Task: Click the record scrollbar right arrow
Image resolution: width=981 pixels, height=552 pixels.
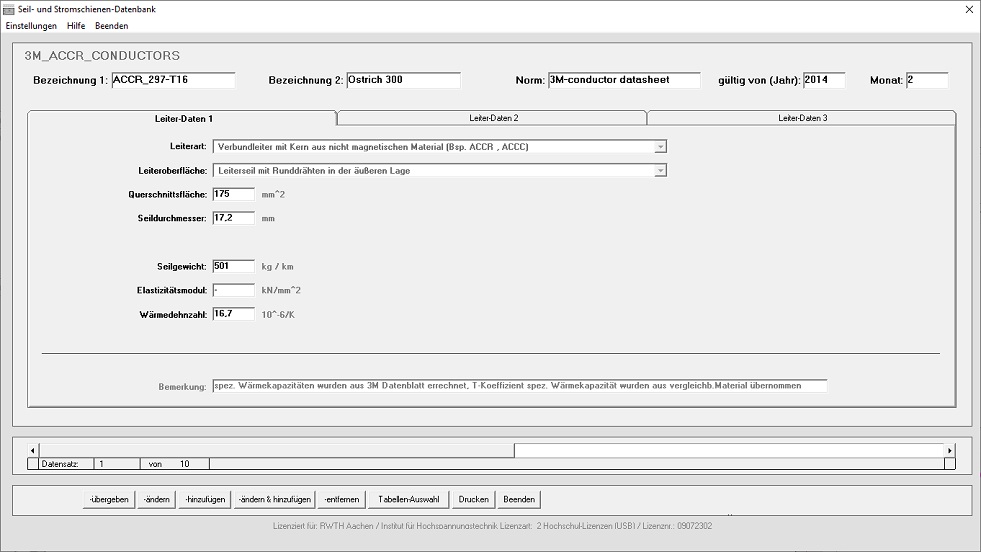Action: [950, 451]
